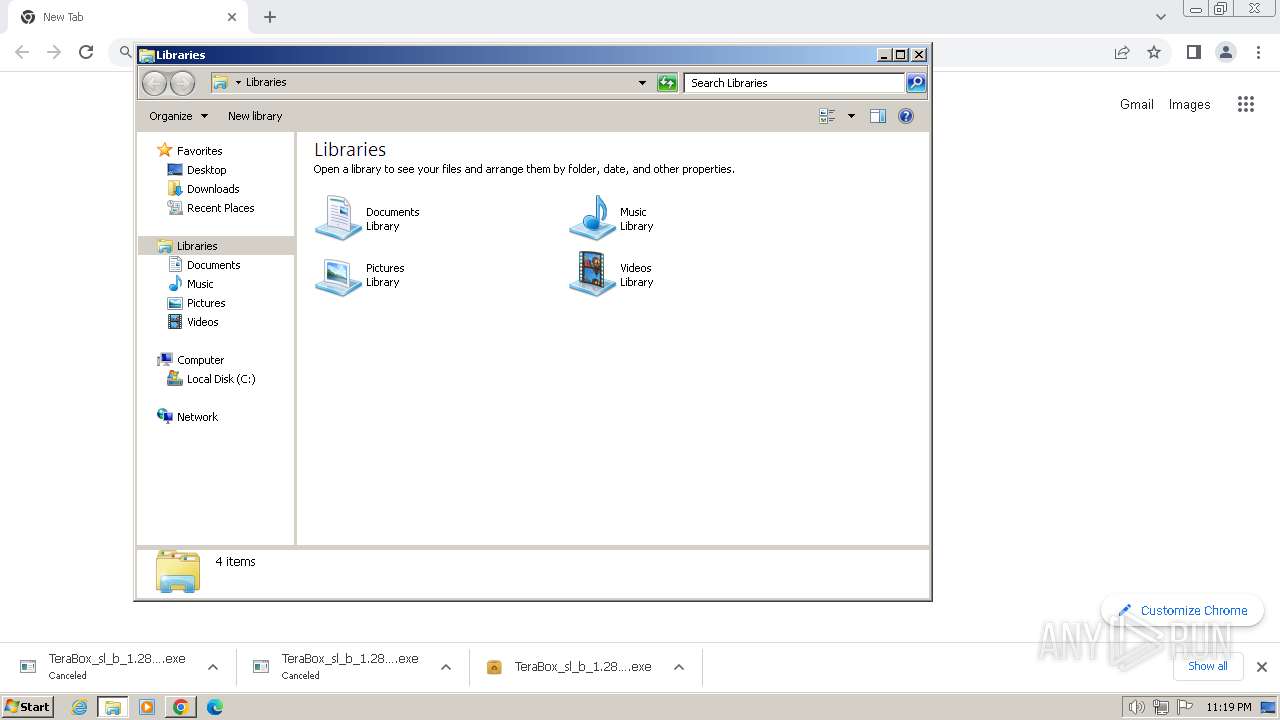Select the New Tab Chrome tab
Viewport: 1280px width, 720px height.
[x=128, y=17]
